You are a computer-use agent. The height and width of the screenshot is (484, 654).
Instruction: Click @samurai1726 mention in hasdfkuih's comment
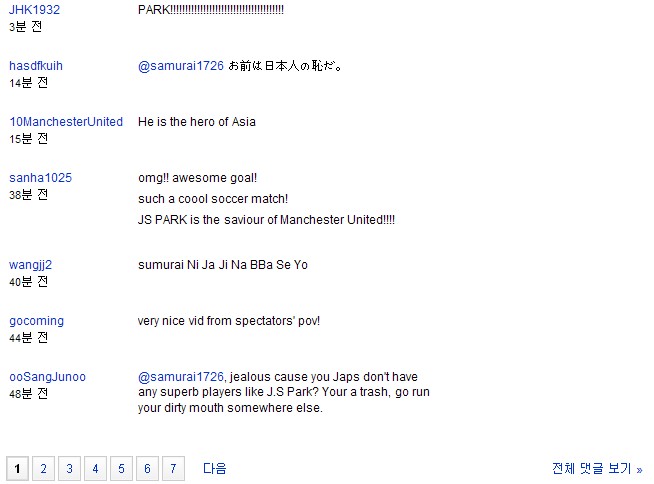click(x=181, y=66)
